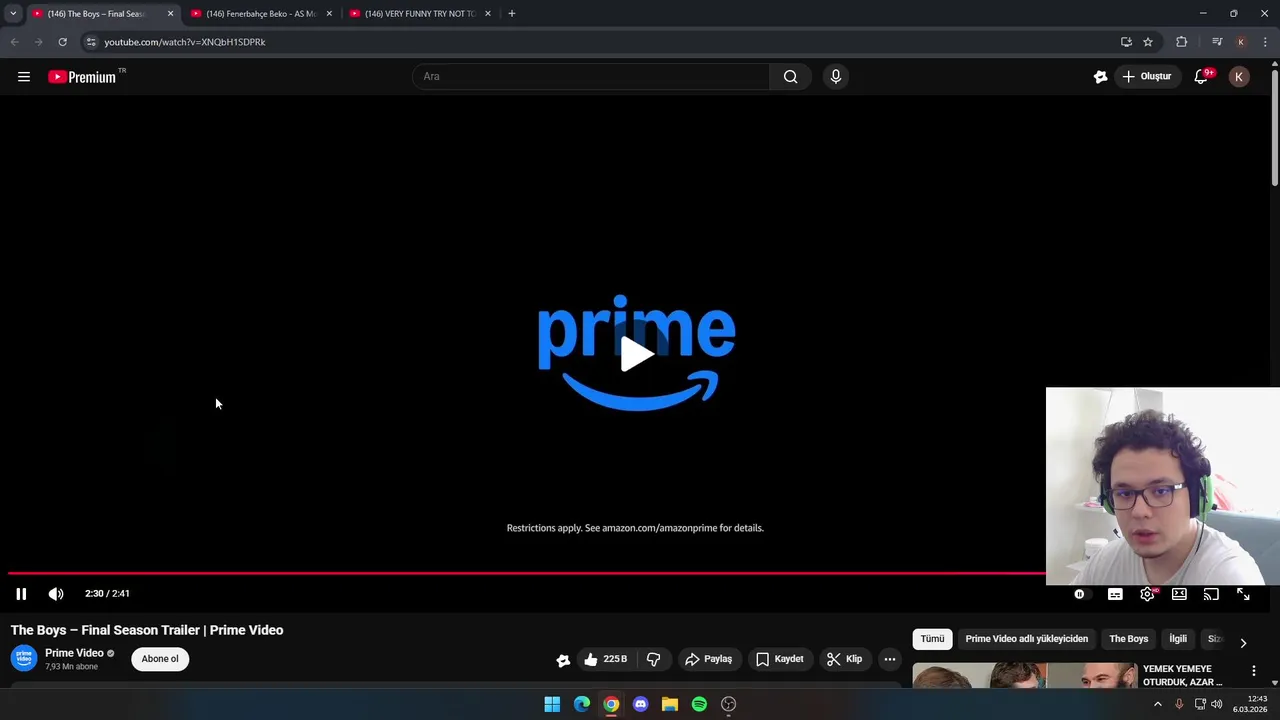Show more filter chips with right arrow
The width and height of the screenshot is (1280, 720).
click(x=1243, y=643)
